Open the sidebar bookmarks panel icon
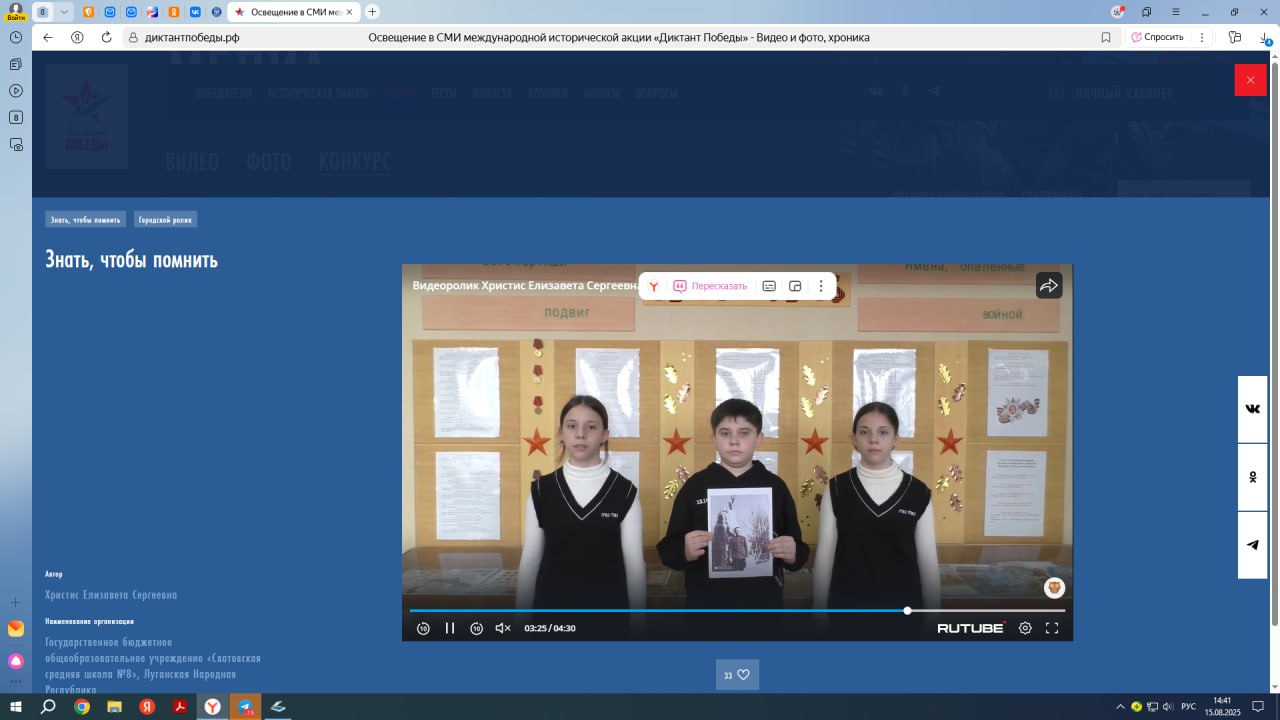 (x=16, y=64)
